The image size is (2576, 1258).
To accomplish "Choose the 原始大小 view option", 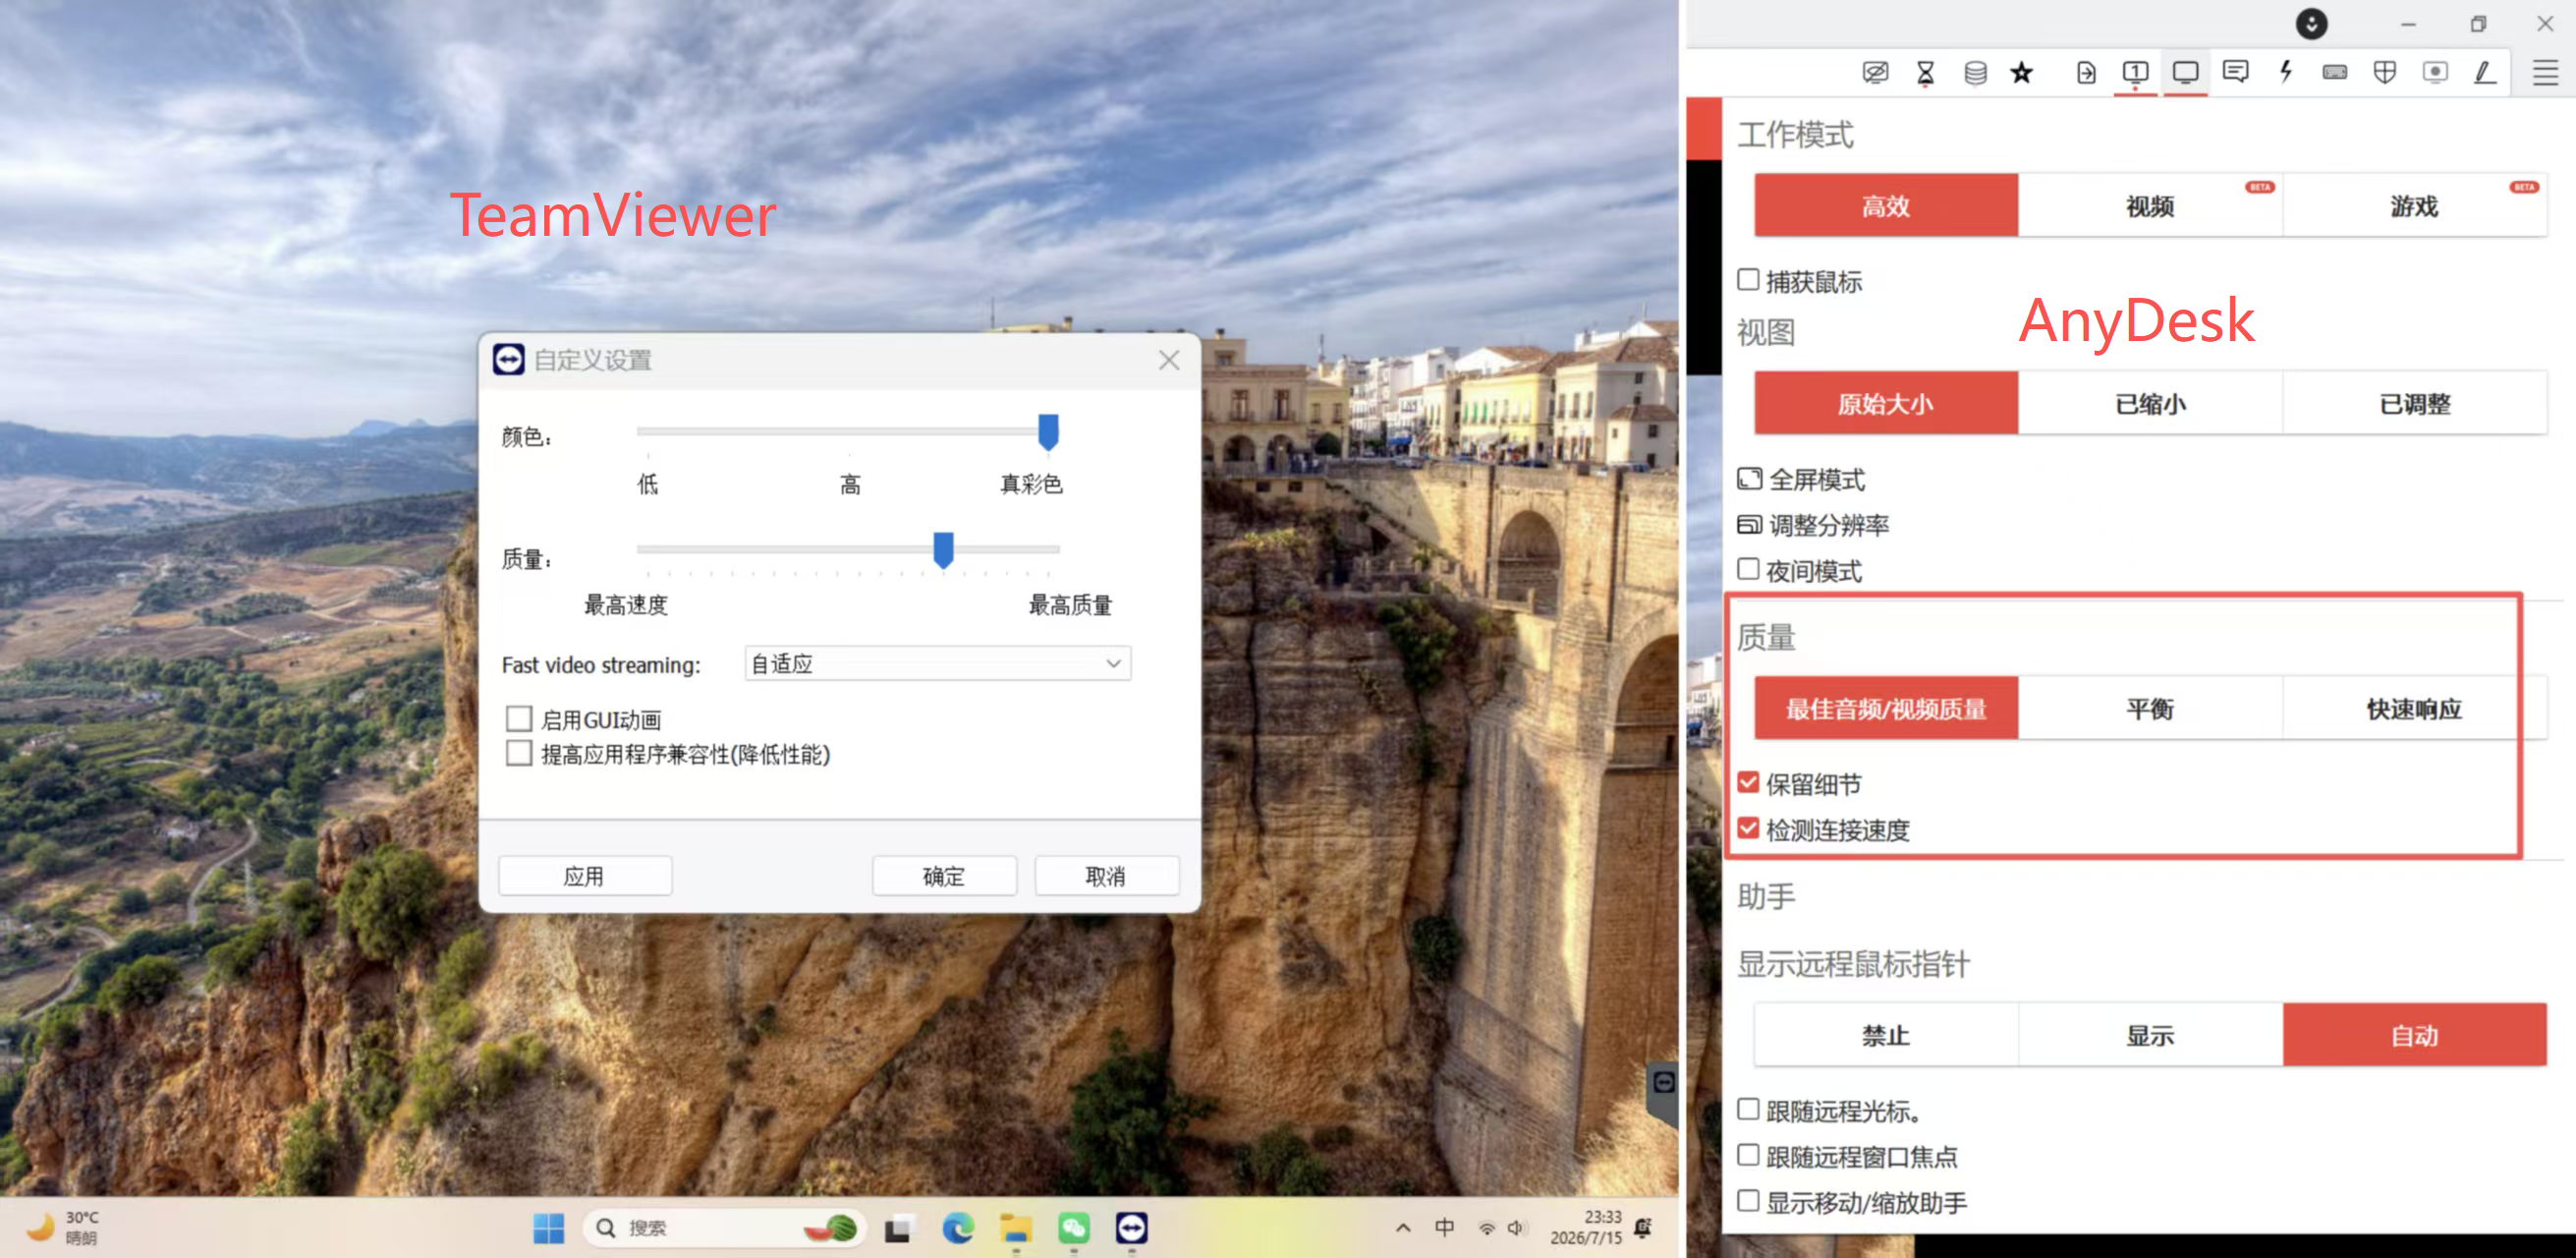I will tap(1886, 403).
